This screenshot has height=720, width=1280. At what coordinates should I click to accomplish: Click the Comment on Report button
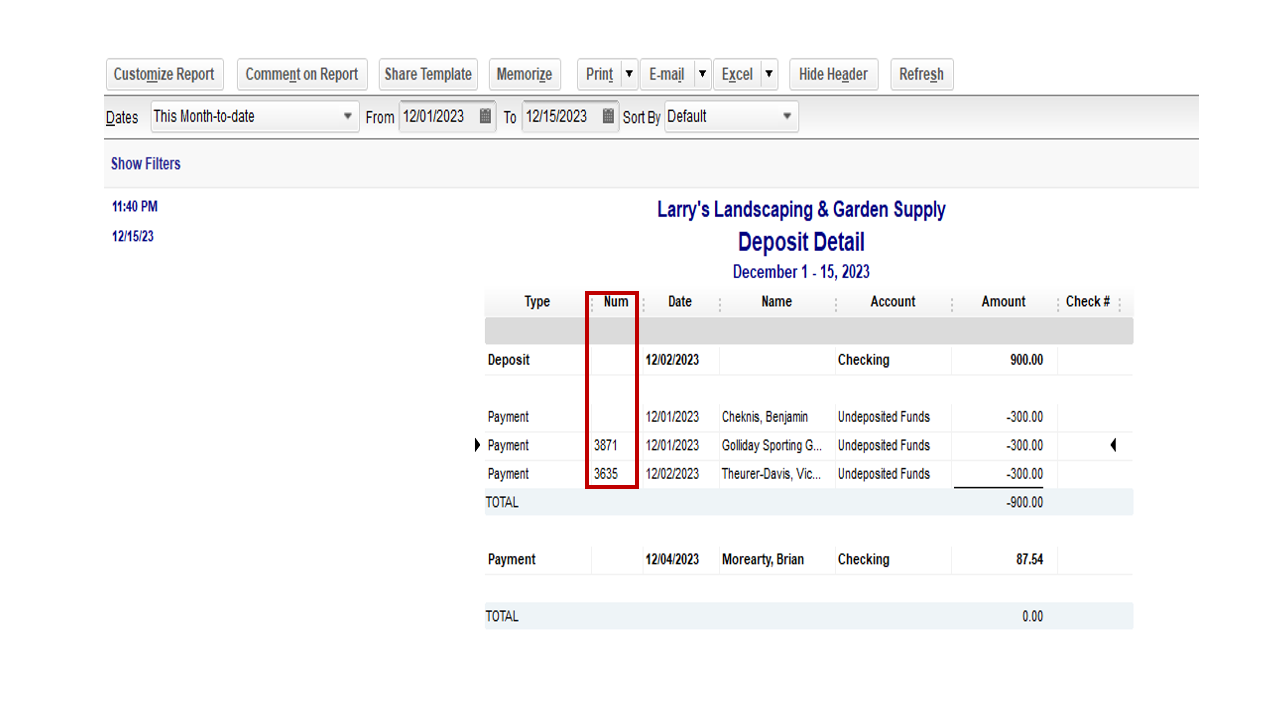(302, 73)
